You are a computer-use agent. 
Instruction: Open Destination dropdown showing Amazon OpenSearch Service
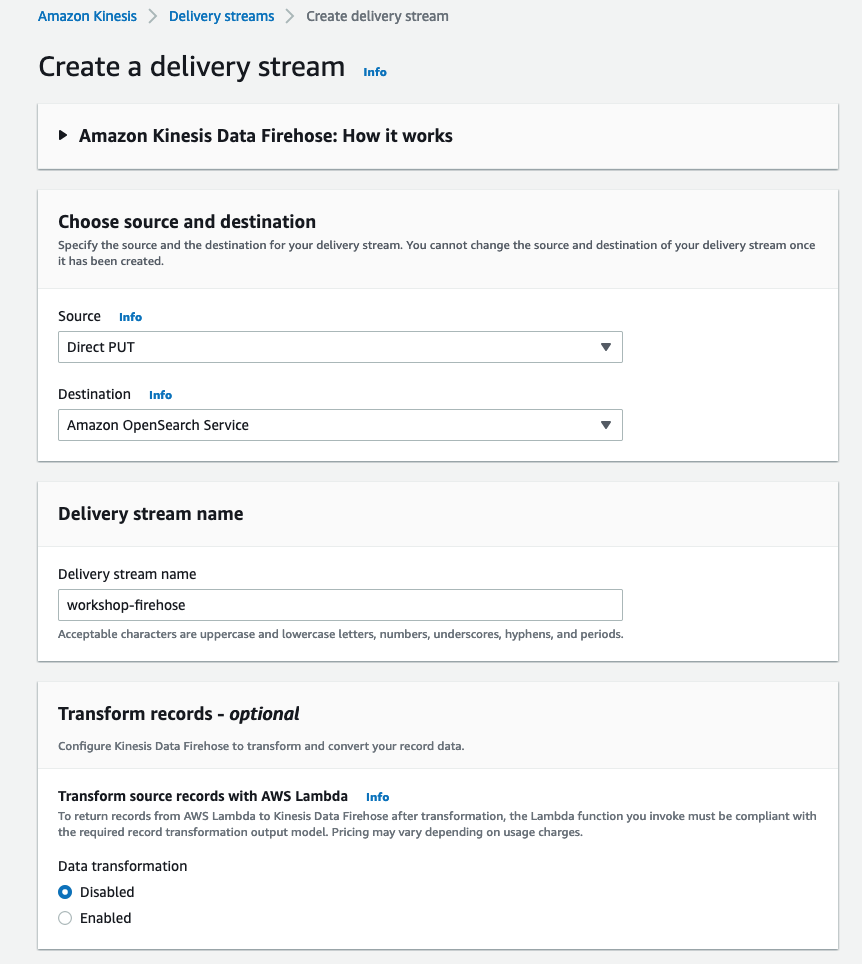pyautogui.click(x=340, y=425)
